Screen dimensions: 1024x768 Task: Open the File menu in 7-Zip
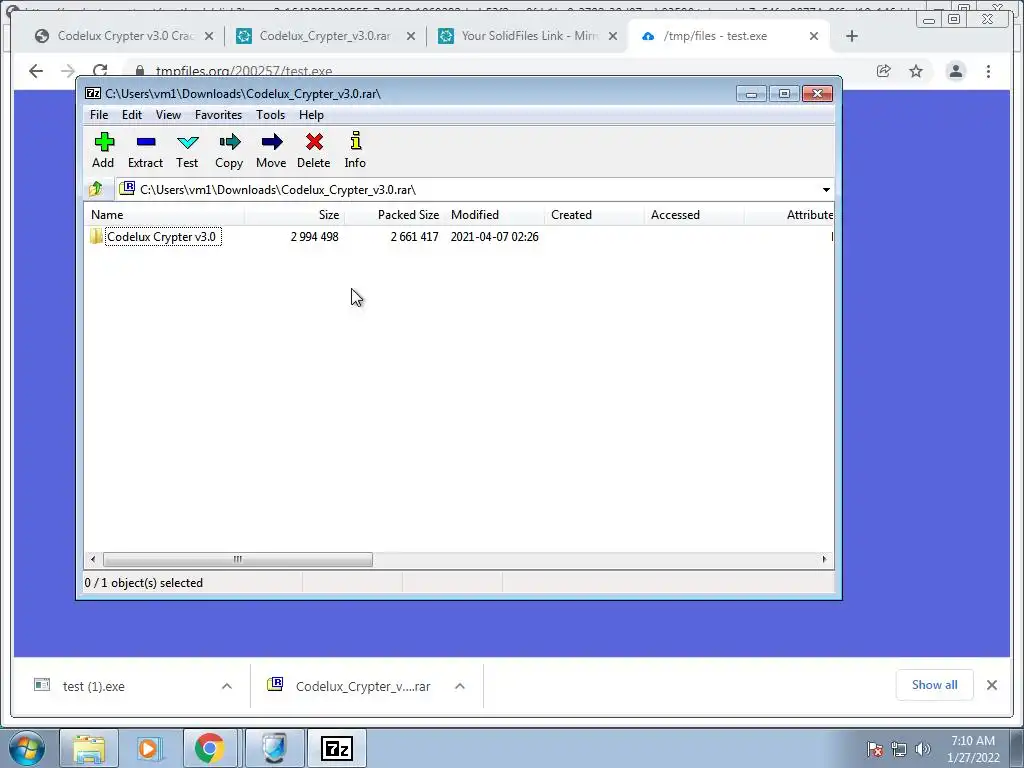coord(99,115)
